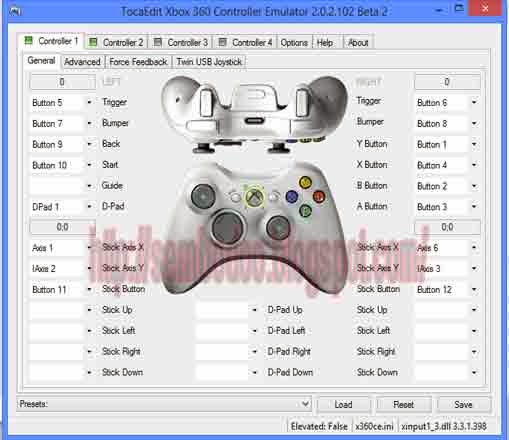This screenshot has width=509, height=440.
Task: Expand the D-Pad Up dropdown
Action: click(254, 310)
